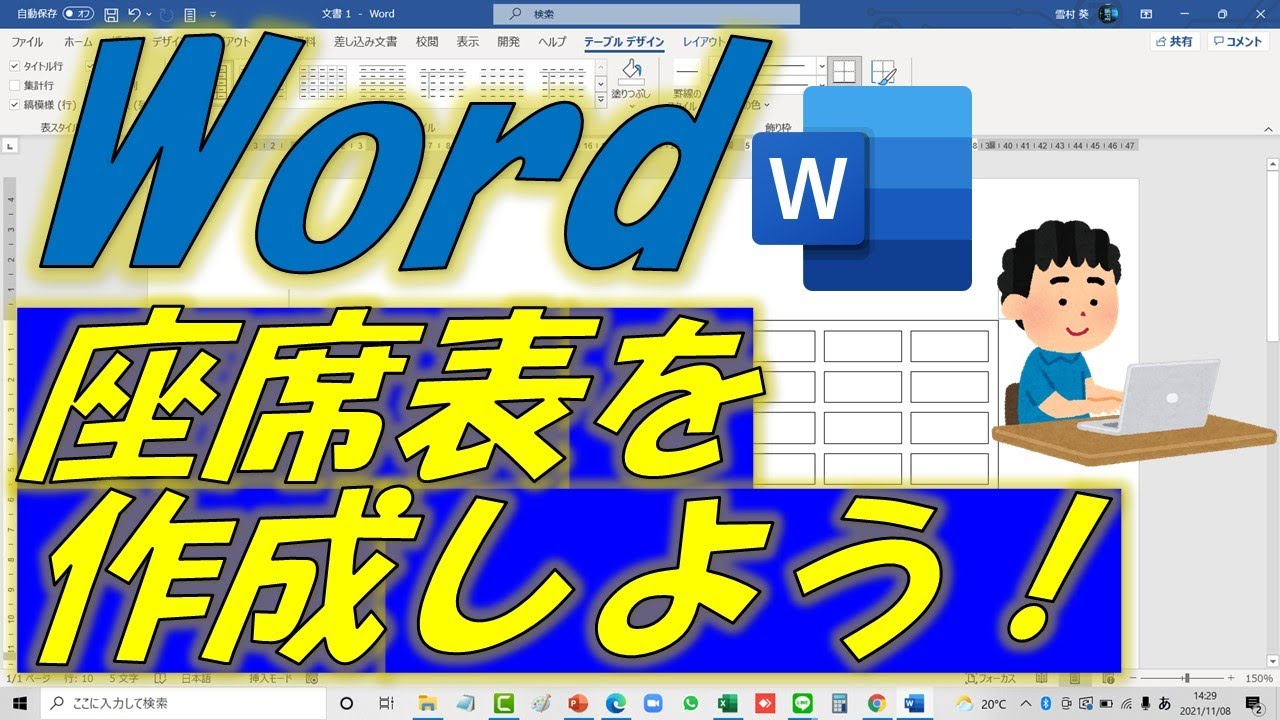
Task: Open Zoom from the taskbar
Action: (653, 703)
